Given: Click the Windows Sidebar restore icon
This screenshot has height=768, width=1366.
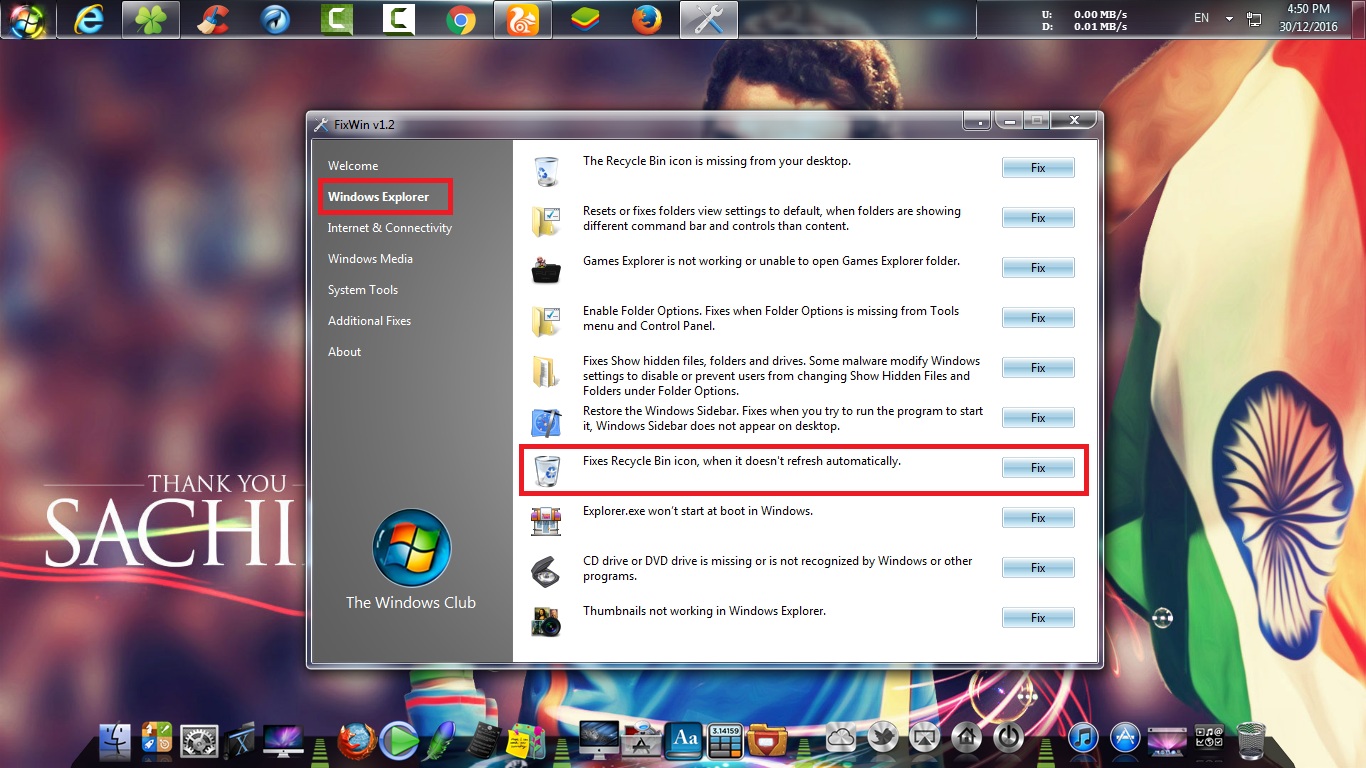Looking at the screenshot, I should (x=546, y=421).
